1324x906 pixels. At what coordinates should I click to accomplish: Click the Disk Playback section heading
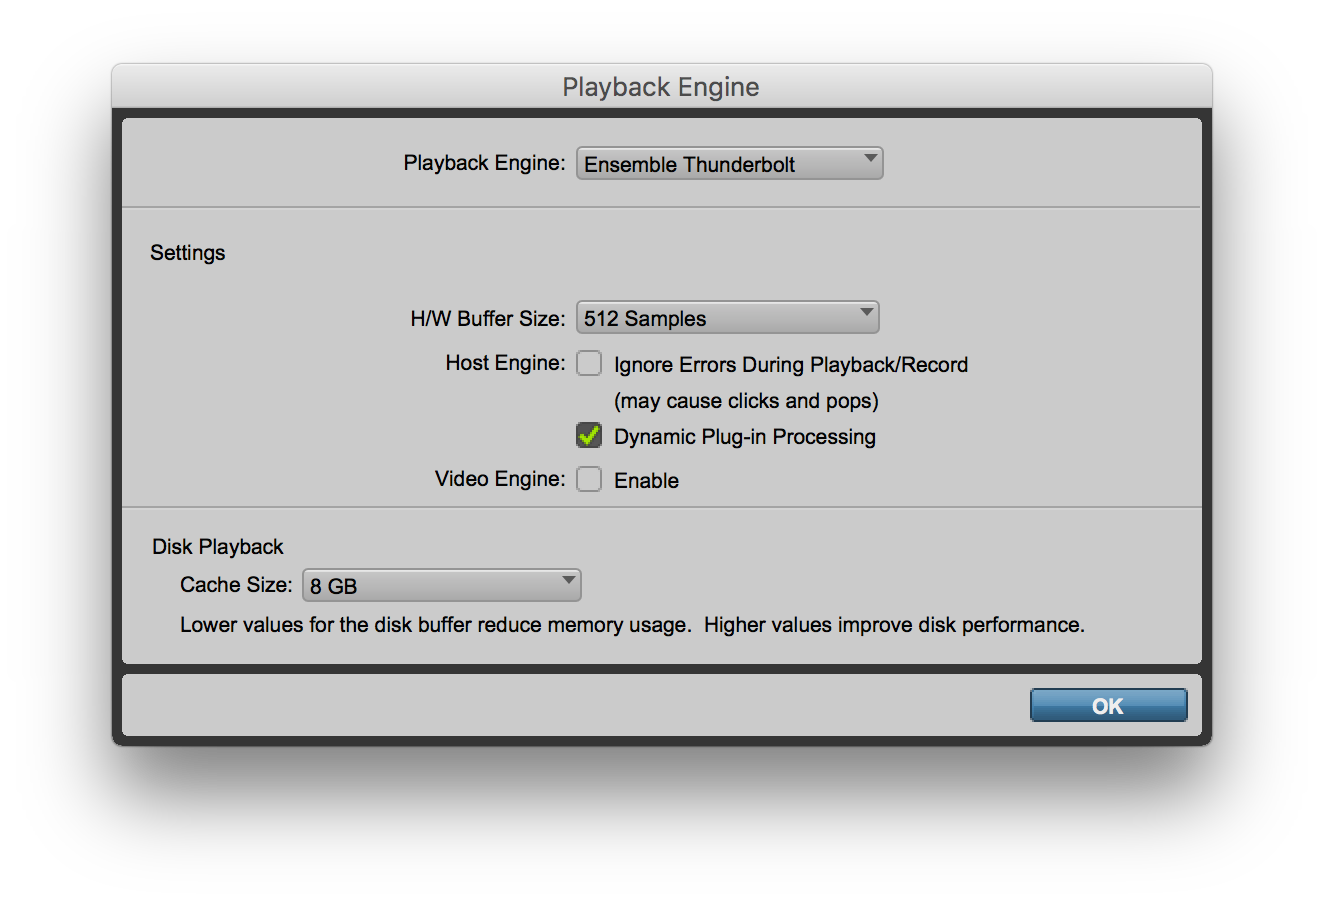coord(217,547)
